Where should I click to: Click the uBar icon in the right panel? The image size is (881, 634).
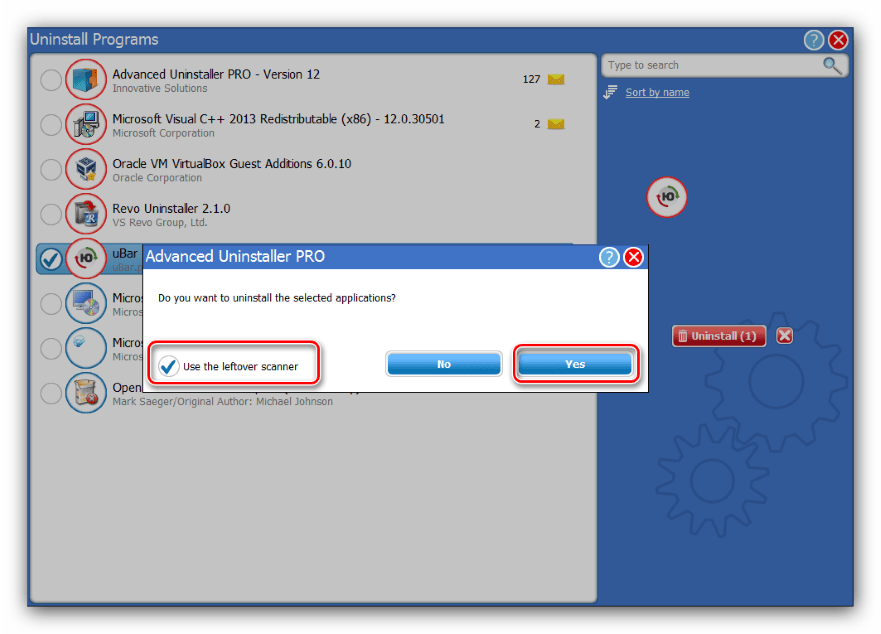point(667,197)
